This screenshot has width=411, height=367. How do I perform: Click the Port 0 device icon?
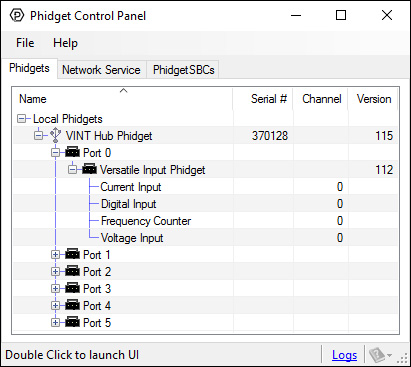tap(72, 152)
